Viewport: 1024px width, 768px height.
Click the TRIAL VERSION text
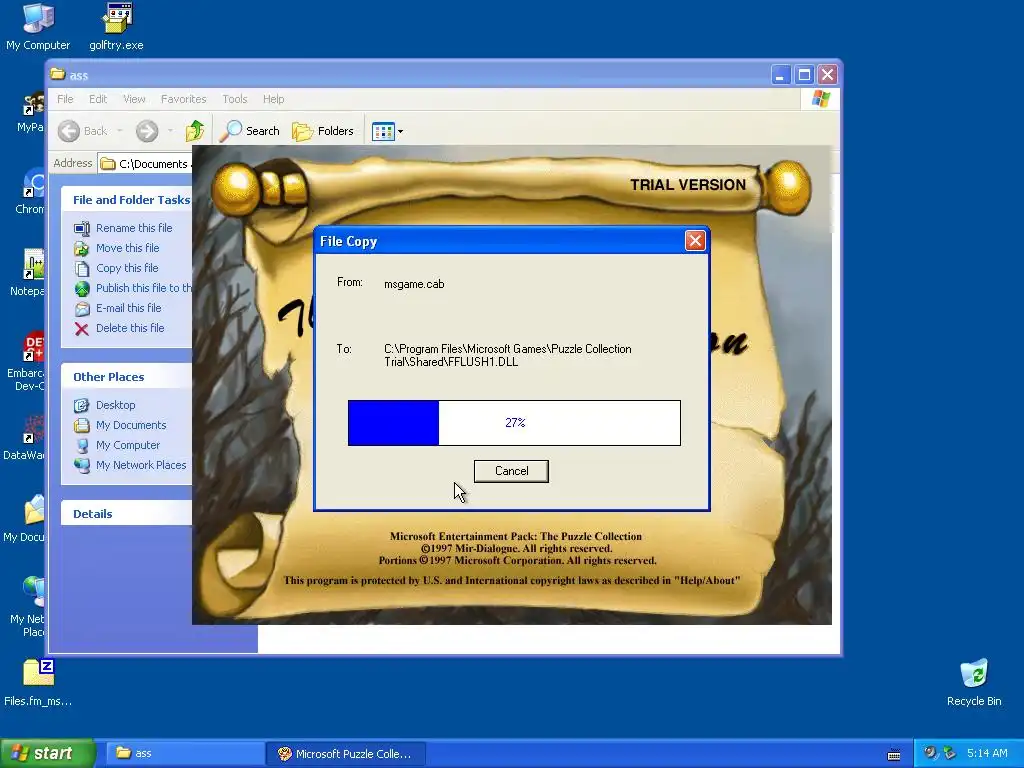pyautogui.click(x=688, y=185)
